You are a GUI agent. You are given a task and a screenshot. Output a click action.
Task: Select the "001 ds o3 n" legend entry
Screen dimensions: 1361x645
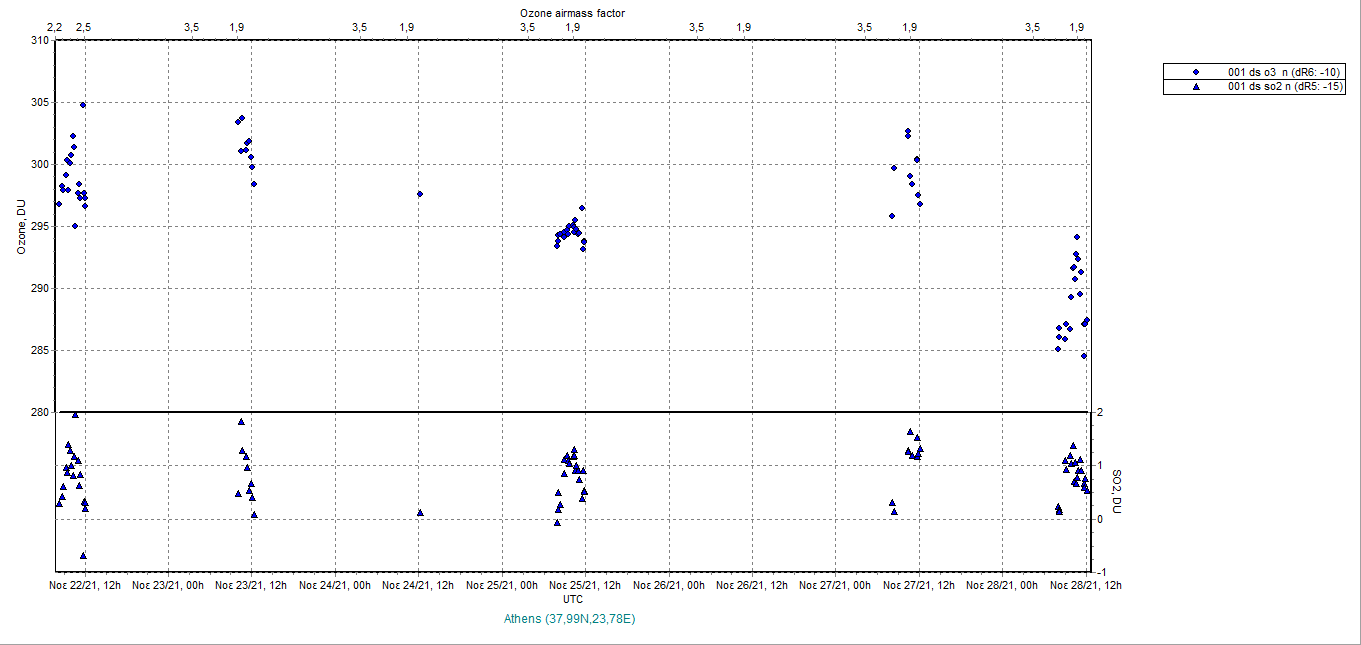coord(1283,72)
